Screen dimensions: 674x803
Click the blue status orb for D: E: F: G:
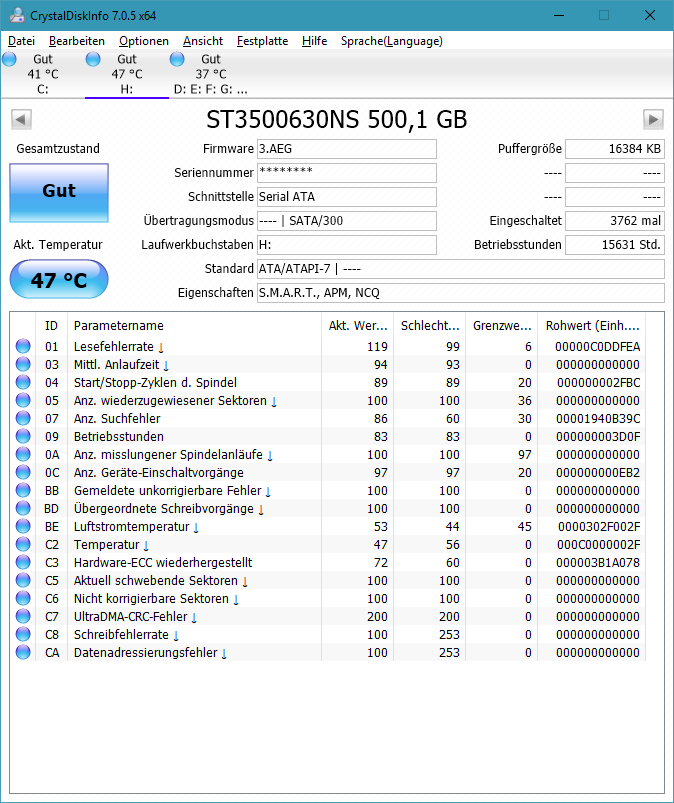click(177, 59)
